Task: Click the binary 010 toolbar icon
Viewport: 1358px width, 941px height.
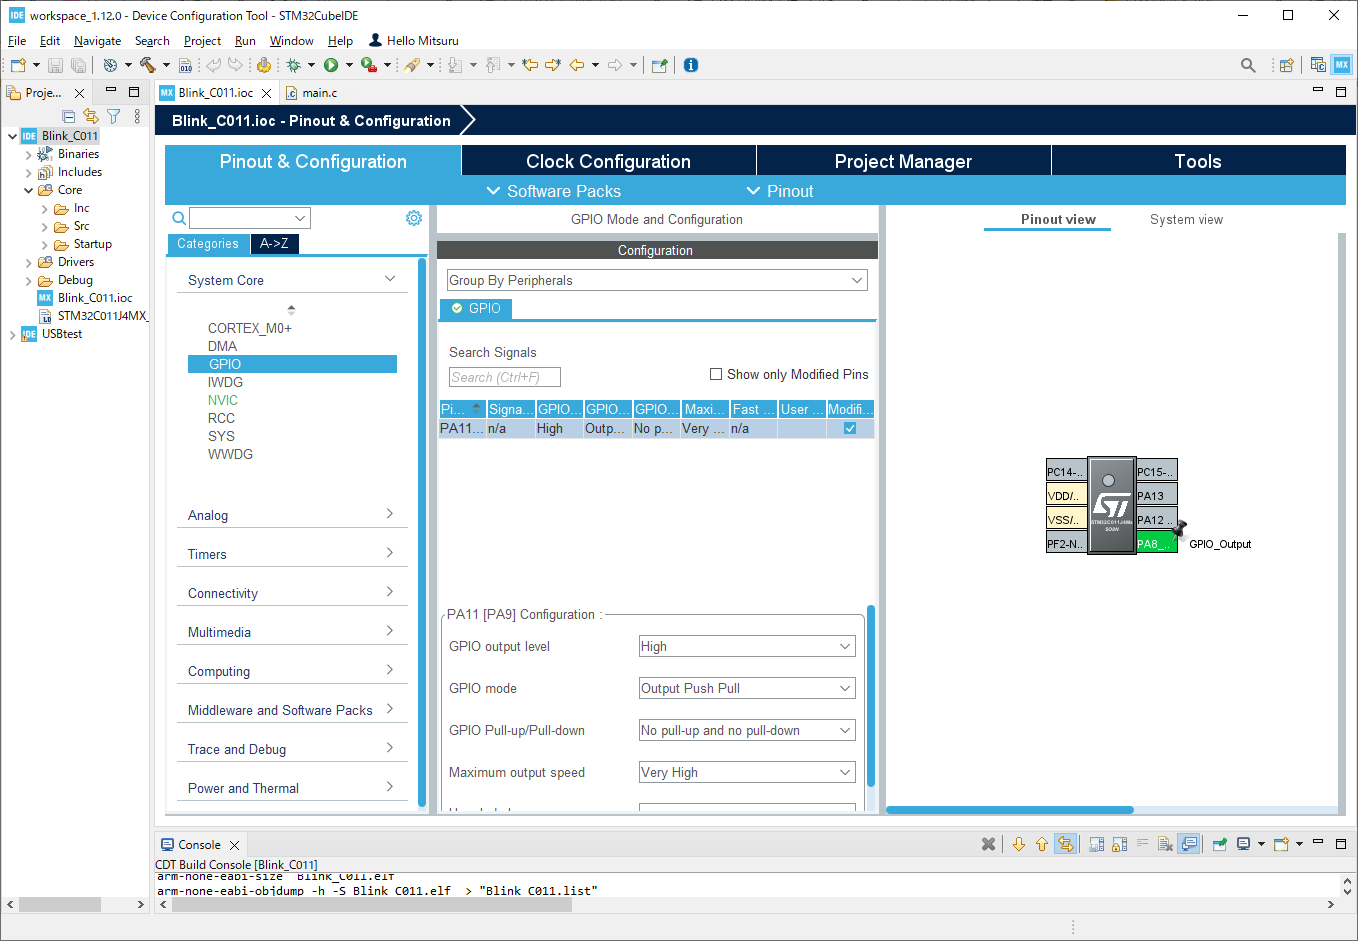Action: (185, 65)
